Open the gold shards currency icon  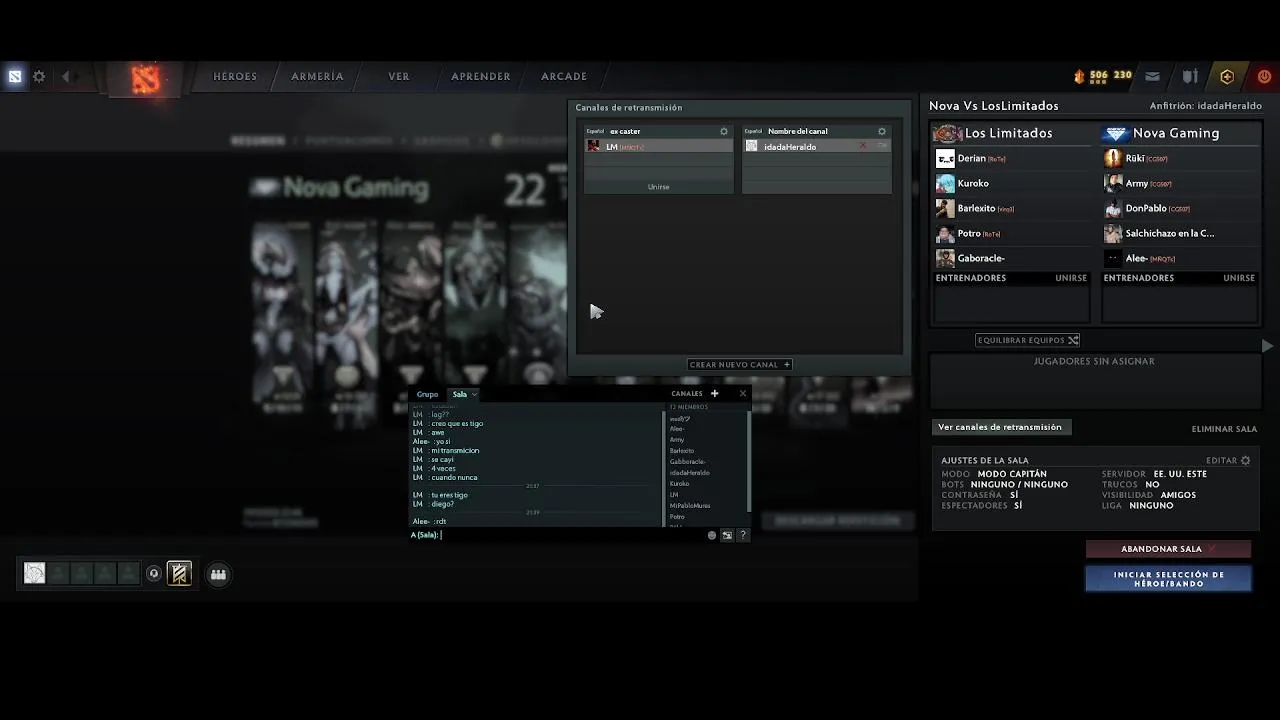1079,76
